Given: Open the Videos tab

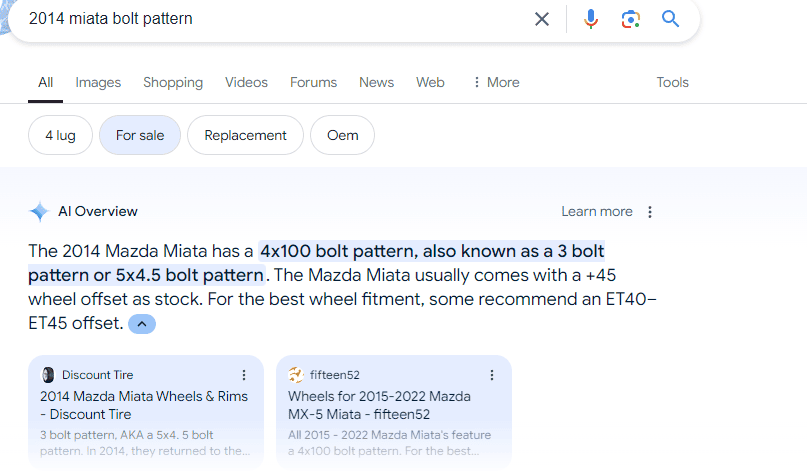Looking at the screenshot, I should coord(246,82).
